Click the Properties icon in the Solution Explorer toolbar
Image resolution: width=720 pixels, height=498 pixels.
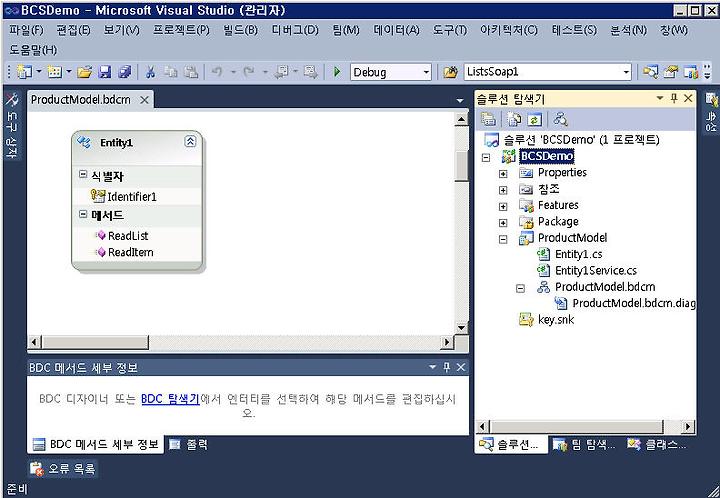[488, 120]
